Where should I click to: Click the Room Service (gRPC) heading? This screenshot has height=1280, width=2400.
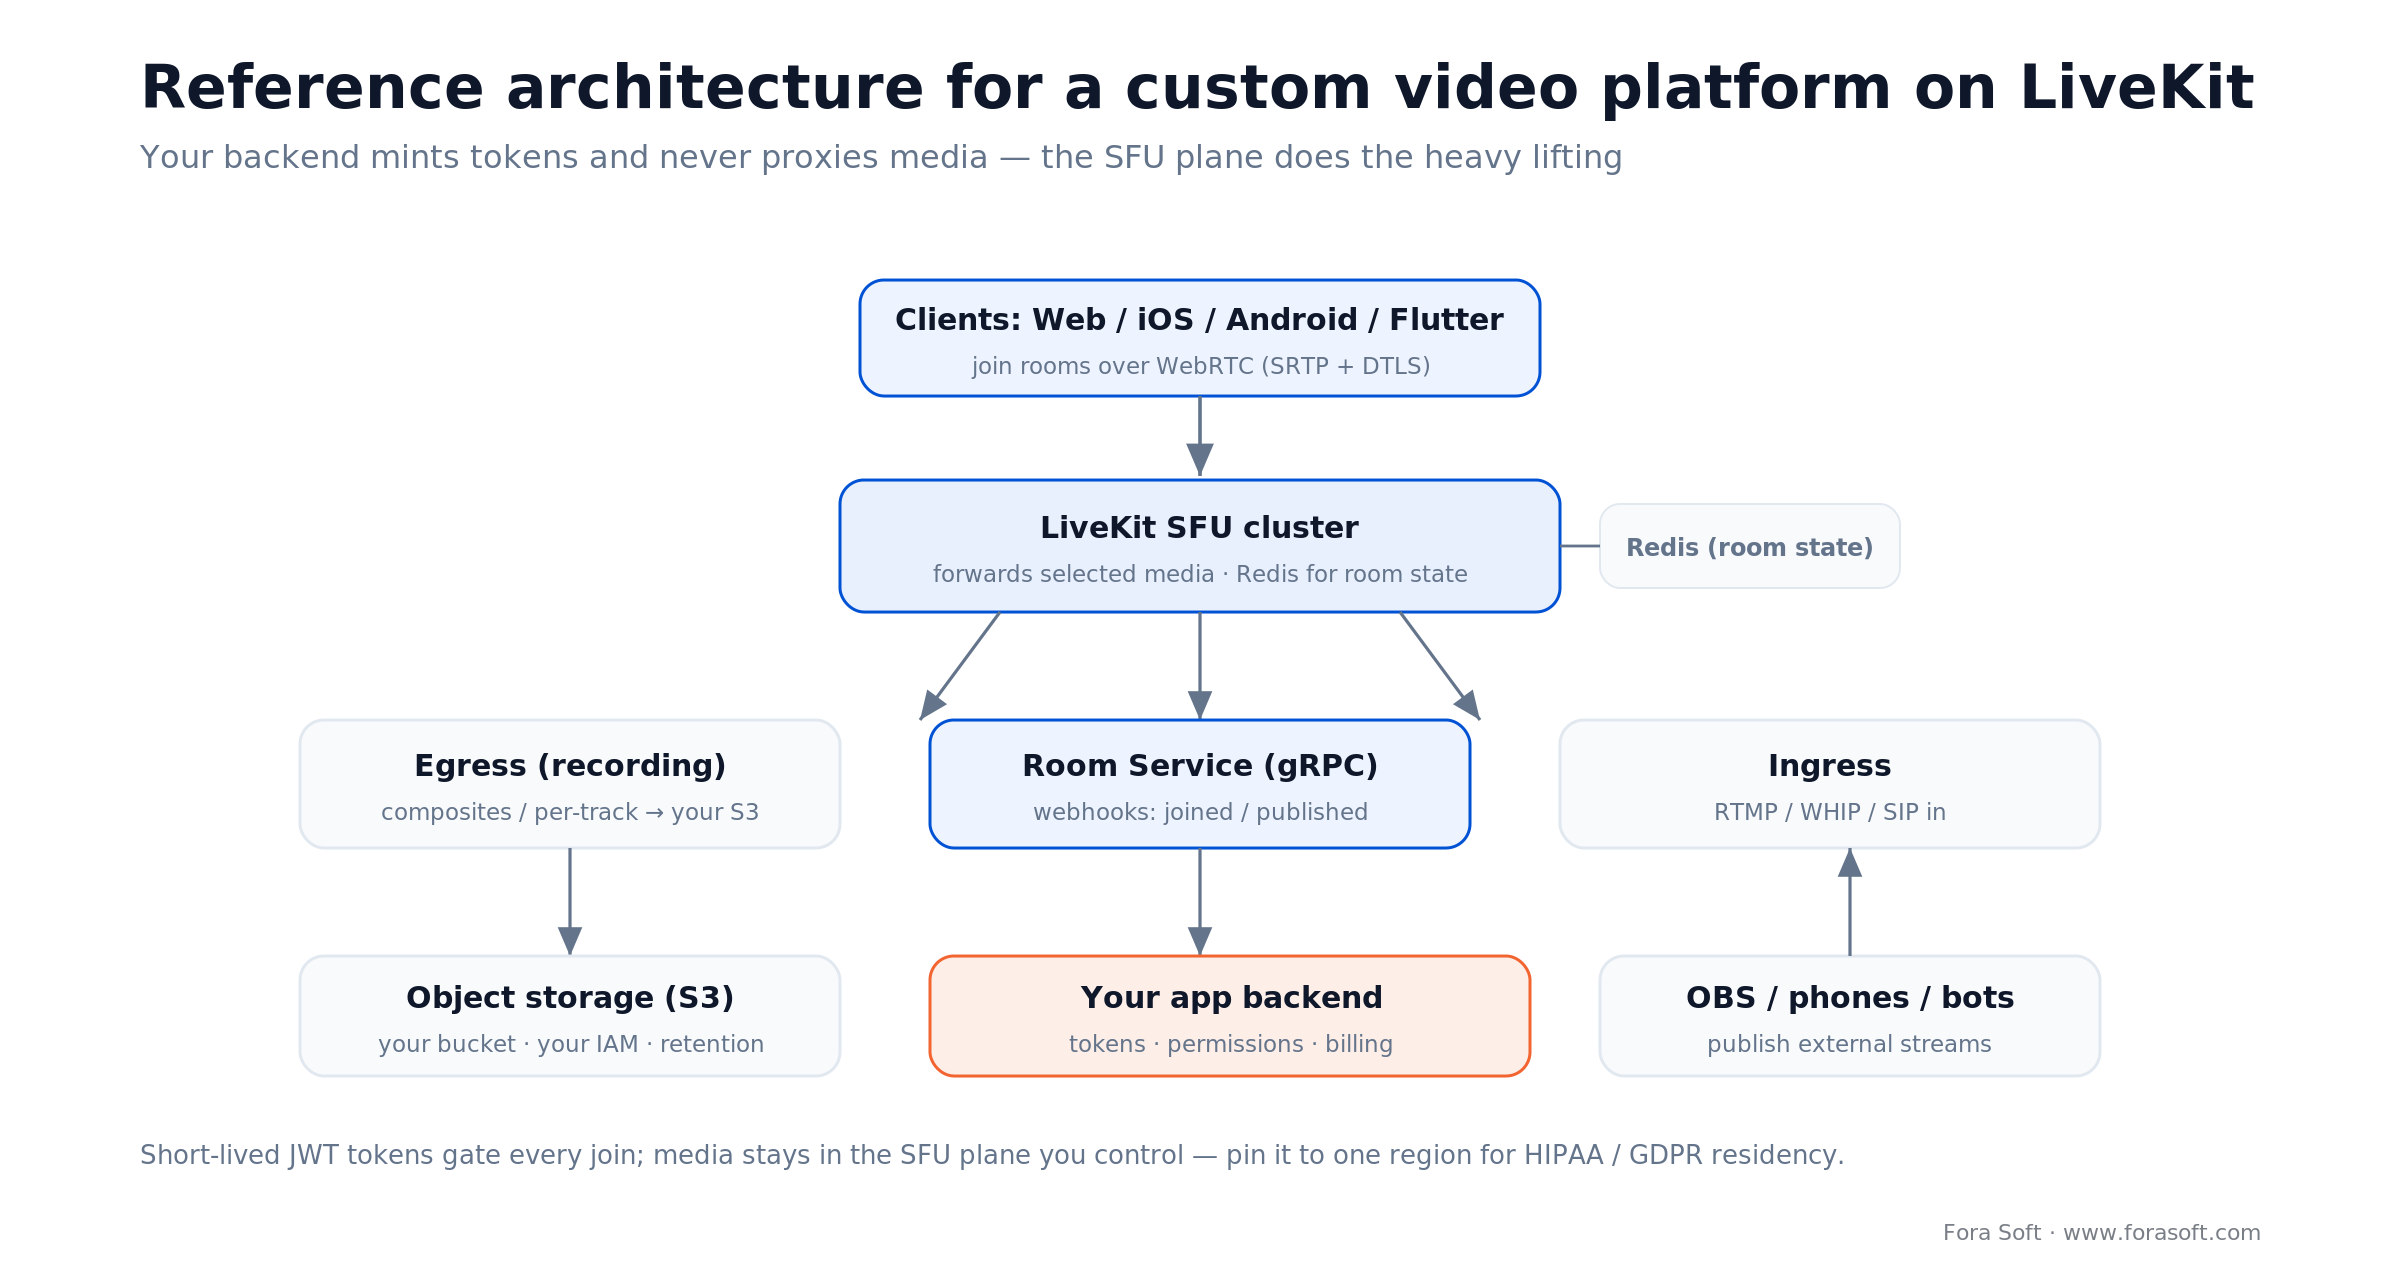point(1200,766)
